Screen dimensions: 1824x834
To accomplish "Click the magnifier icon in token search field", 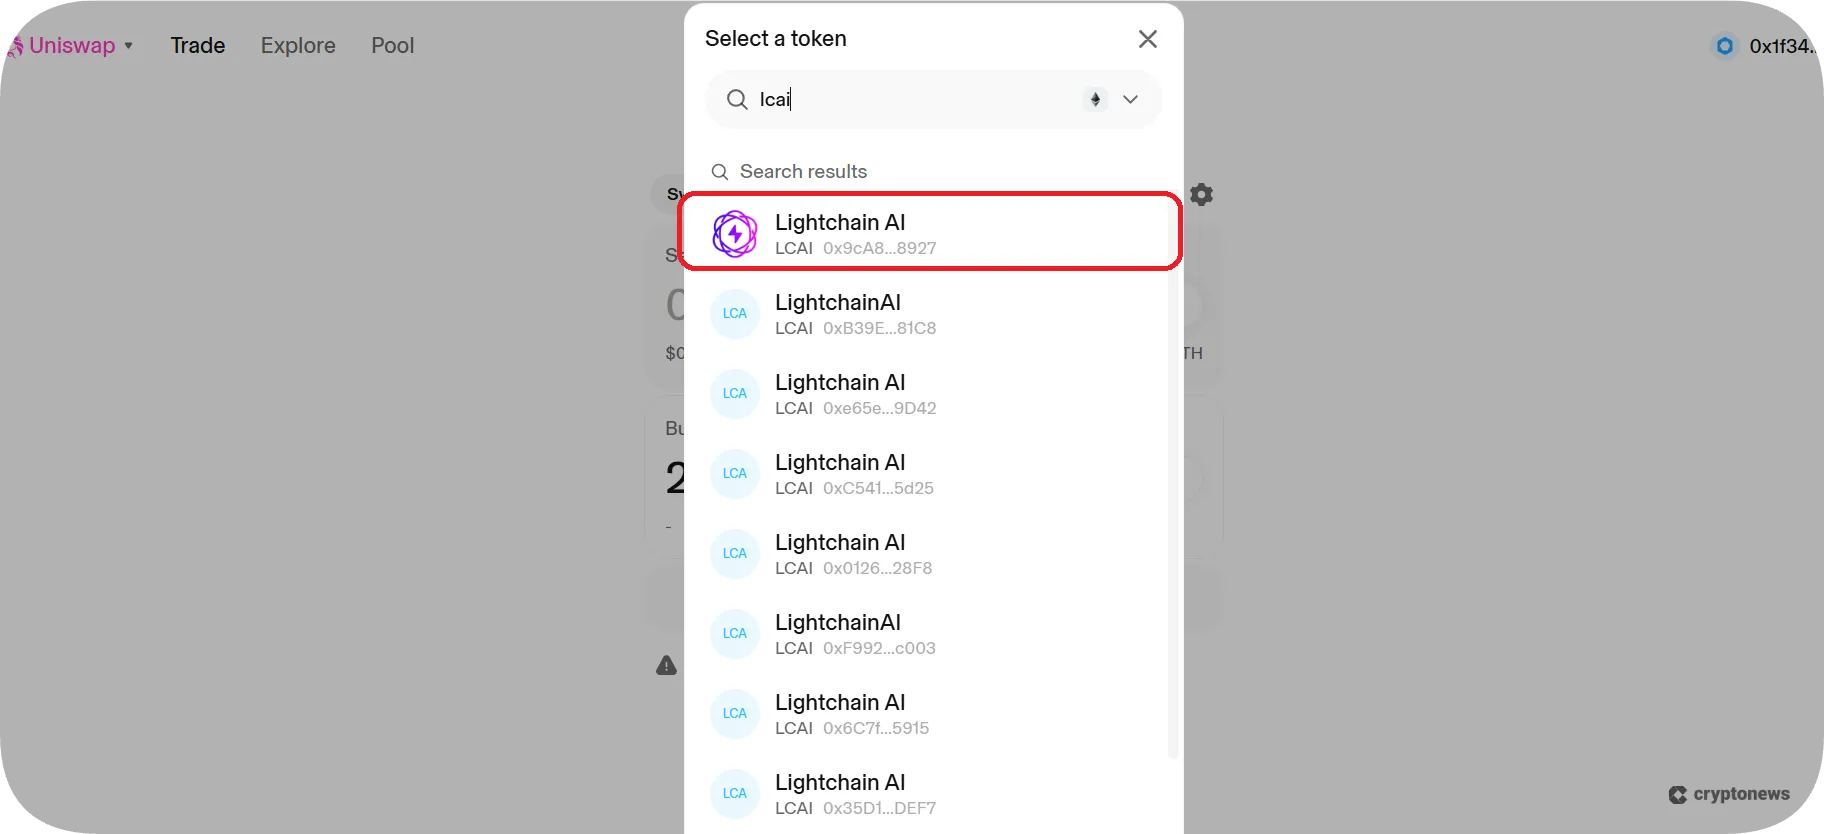I will click(737, 99).
